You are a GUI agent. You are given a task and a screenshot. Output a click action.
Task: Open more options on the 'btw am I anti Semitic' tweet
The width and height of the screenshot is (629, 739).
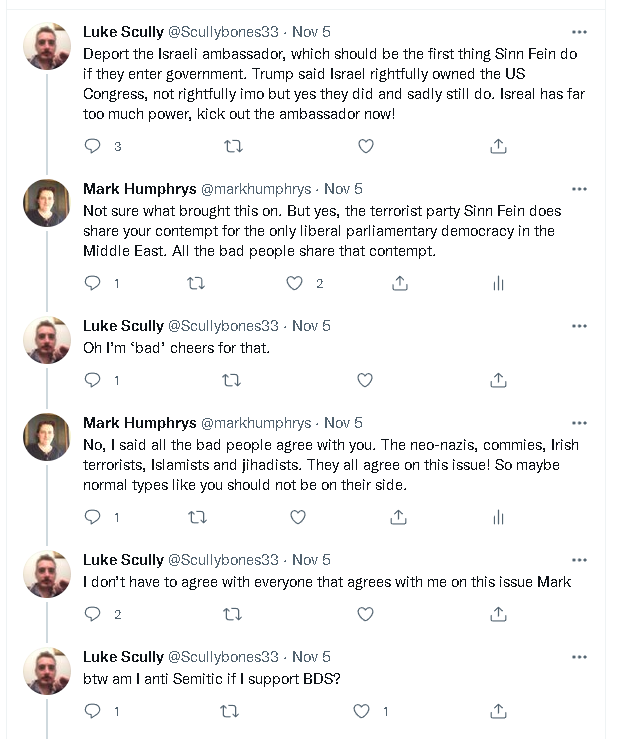tap(579, 657)
